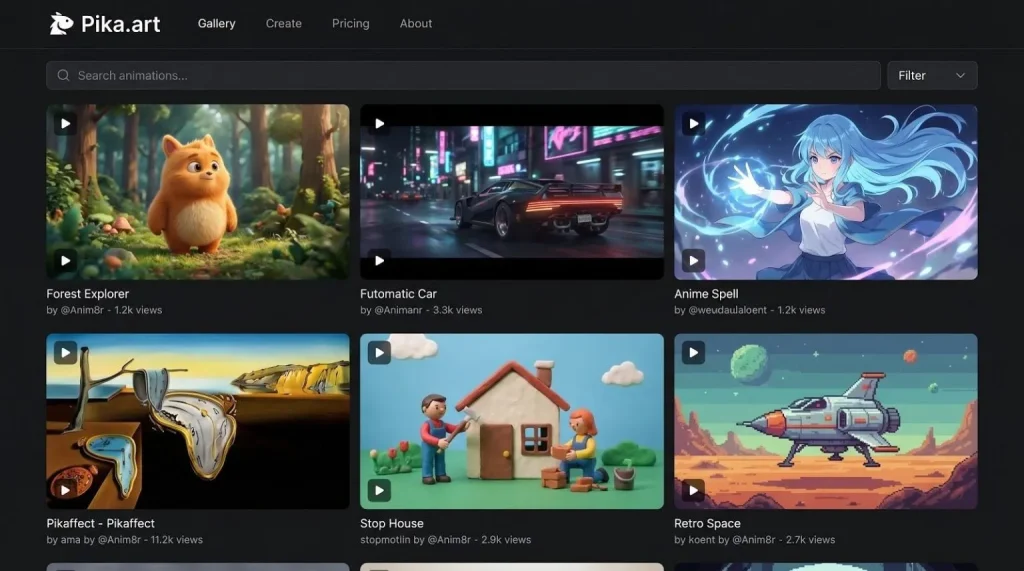Click the Forest Explorer title
Image resolution: width=1024 pixels, height=571 pixels.
(88, 294)
